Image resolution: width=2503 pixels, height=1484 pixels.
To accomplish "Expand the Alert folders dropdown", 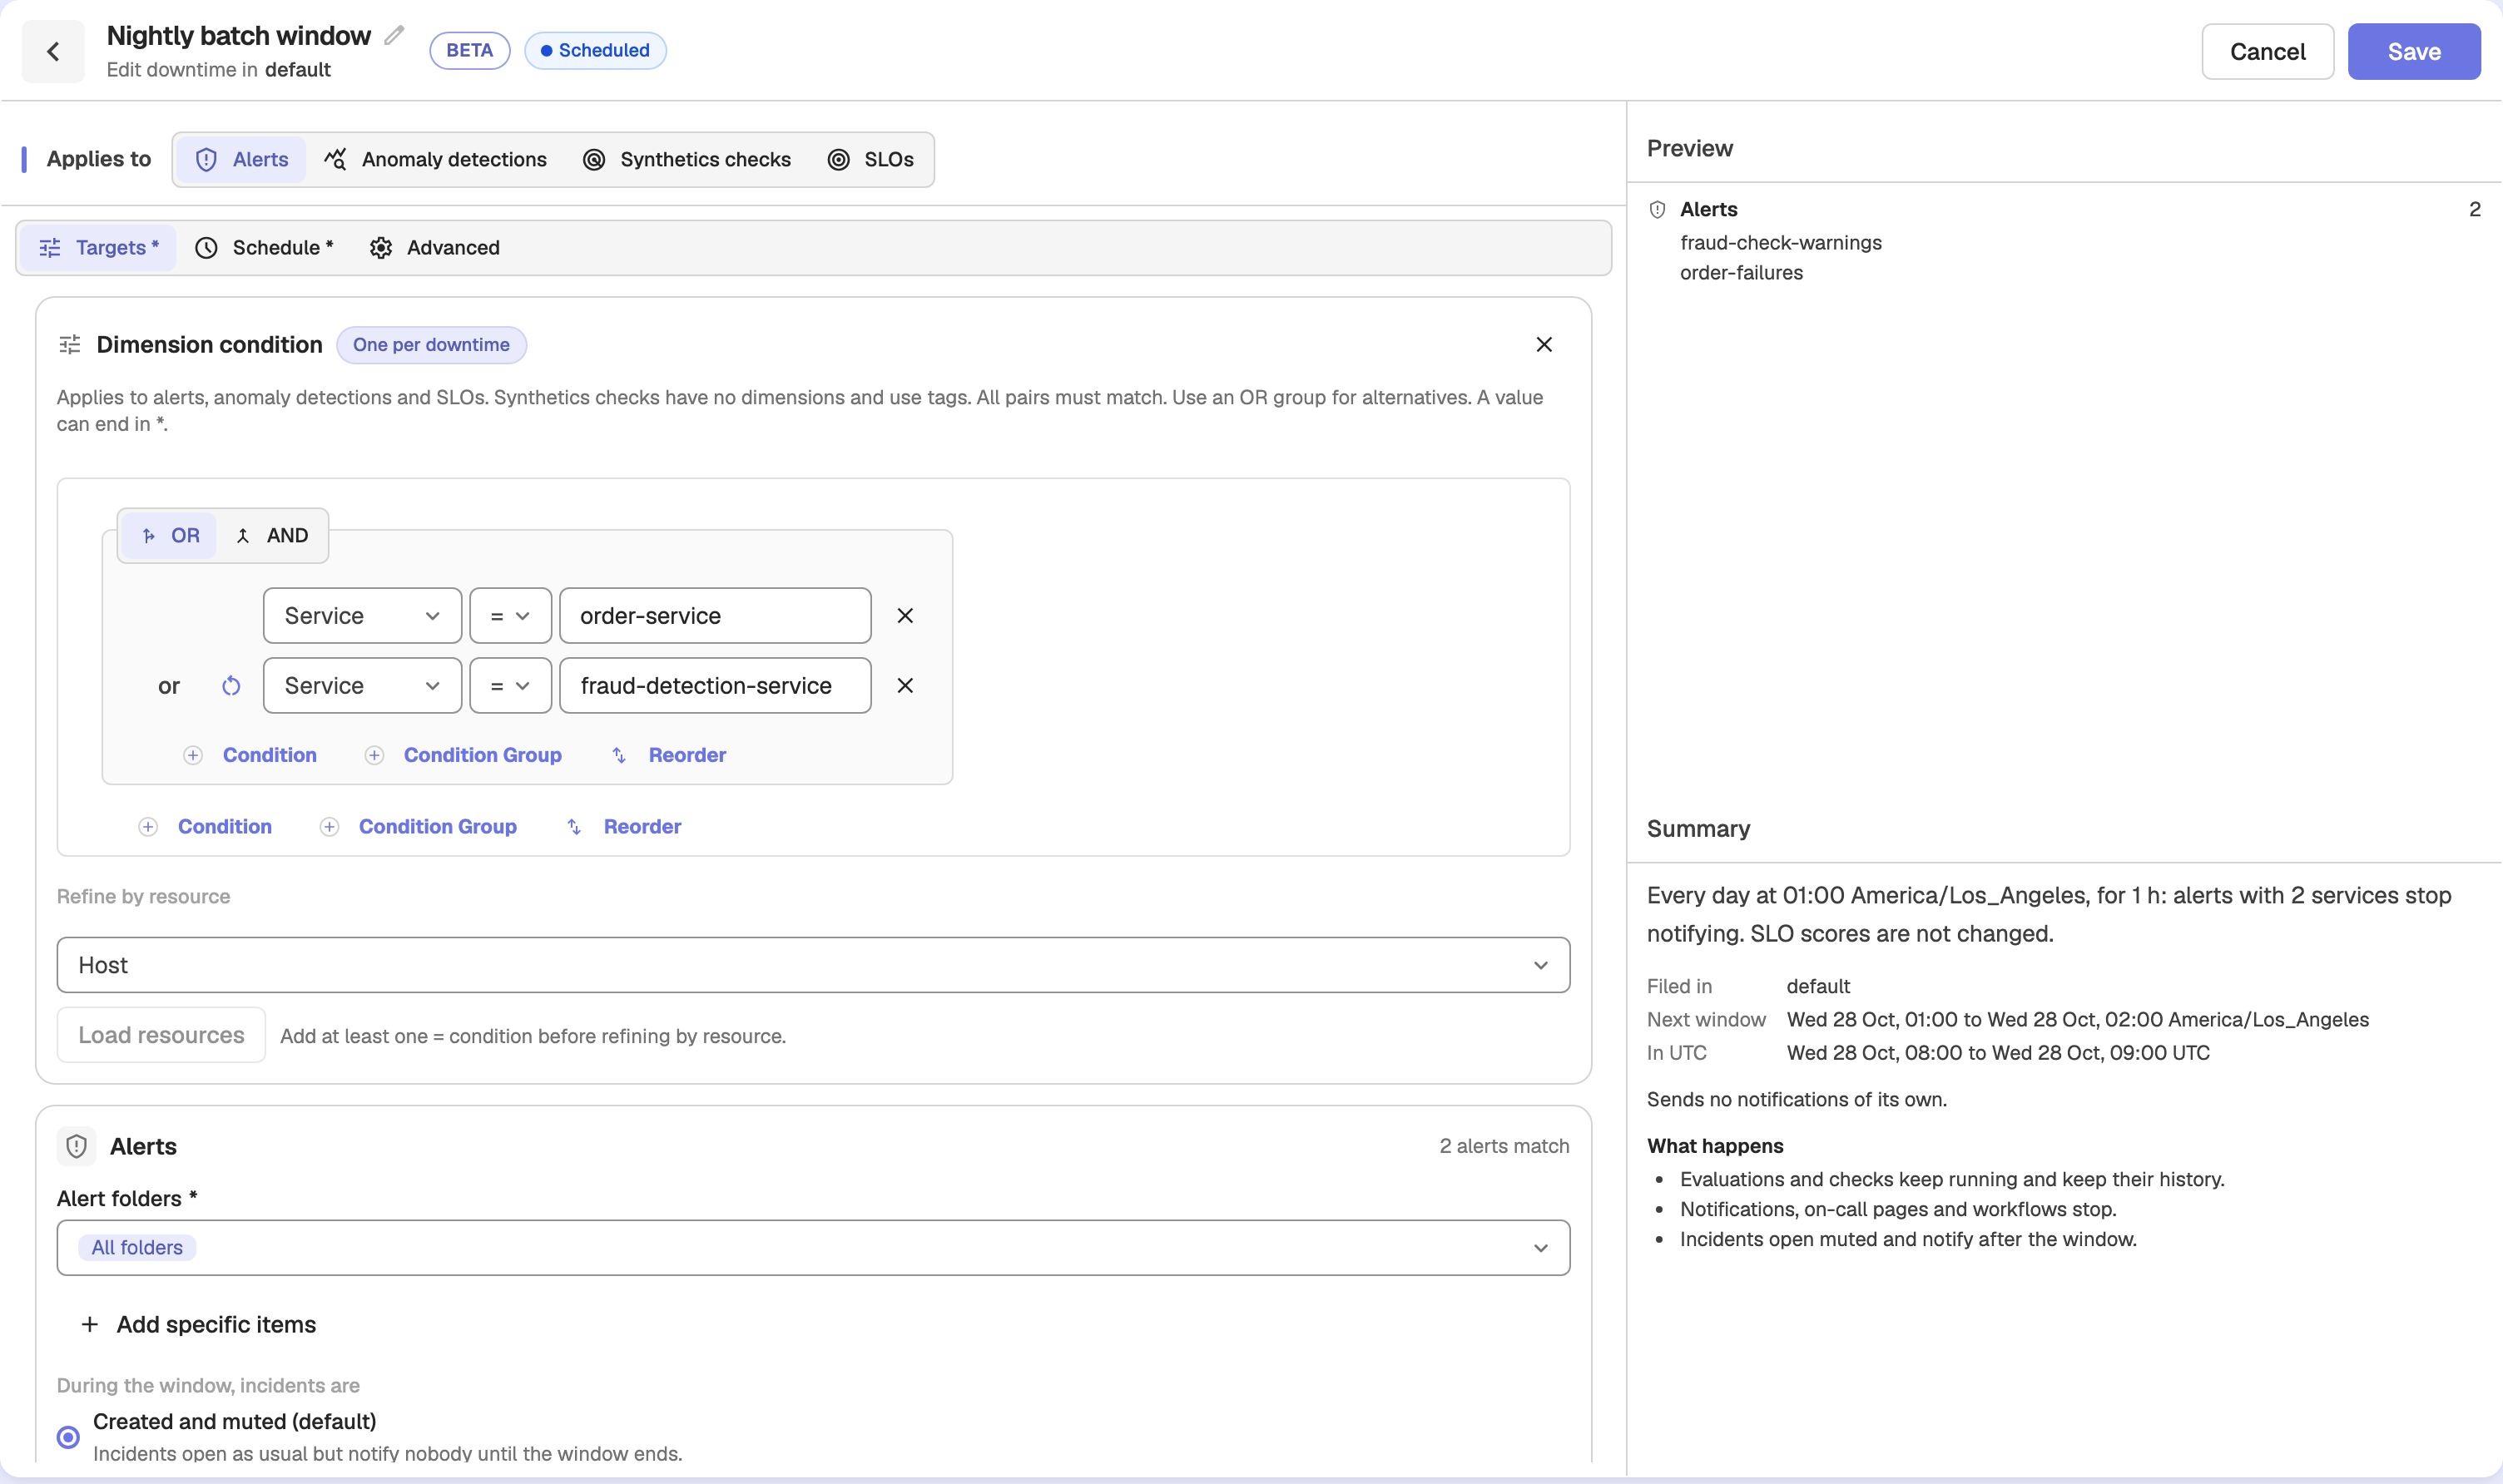I will [813, 1248].
